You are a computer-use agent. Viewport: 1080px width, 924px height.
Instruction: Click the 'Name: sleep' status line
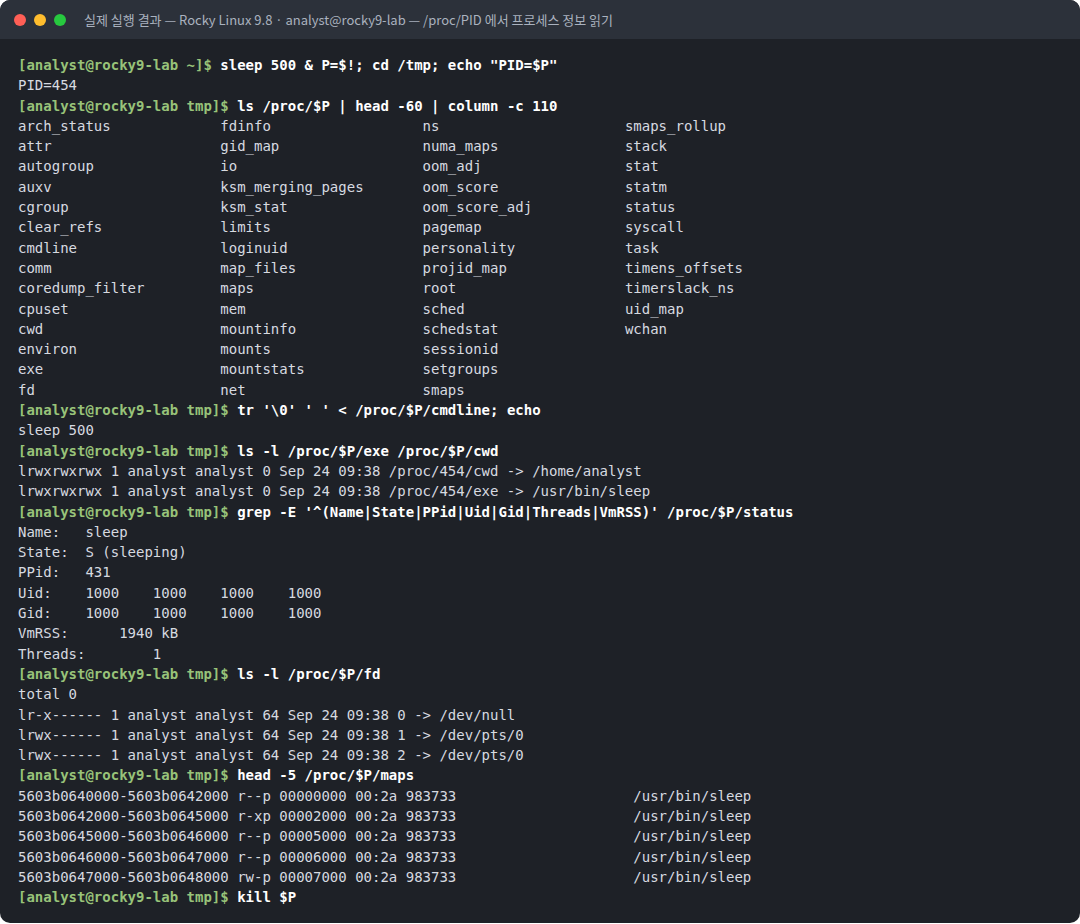[x=73, y=532]
